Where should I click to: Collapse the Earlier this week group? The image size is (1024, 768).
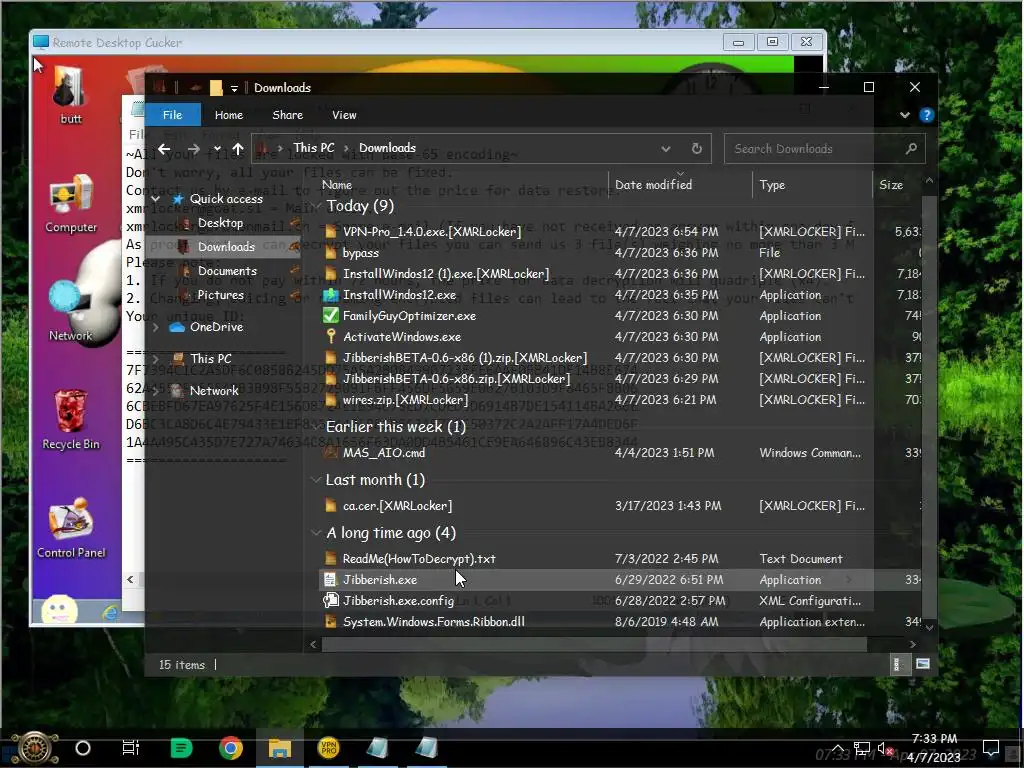coord(317,426)
